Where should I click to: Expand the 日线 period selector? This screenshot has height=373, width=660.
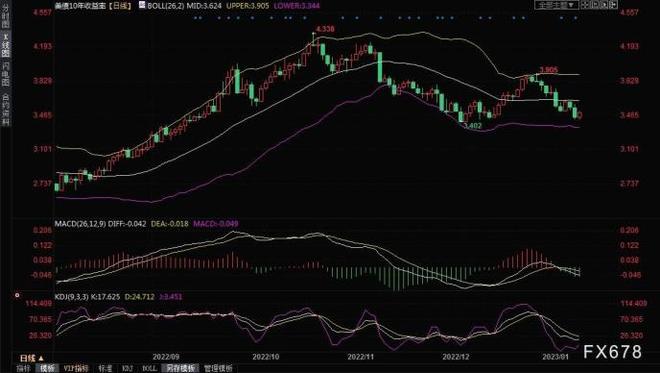[x=32, y=358]
